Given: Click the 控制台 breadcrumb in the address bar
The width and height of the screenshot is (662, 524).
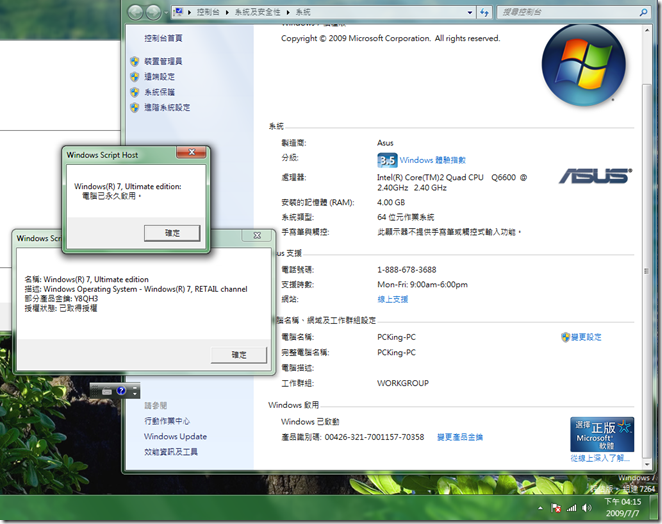Looking at the screenshot, I should pyautogui.click(x=208, y=12).
